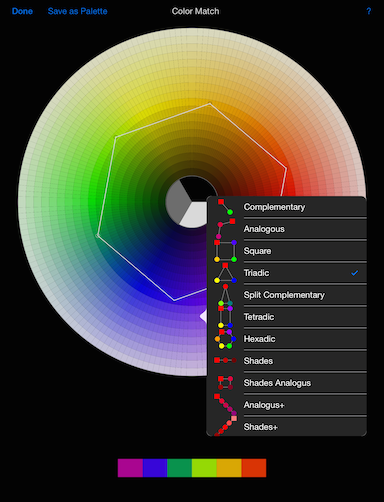Click the hexagon vertex on teal-blue

pyautogui.click(x=97, y=236)
